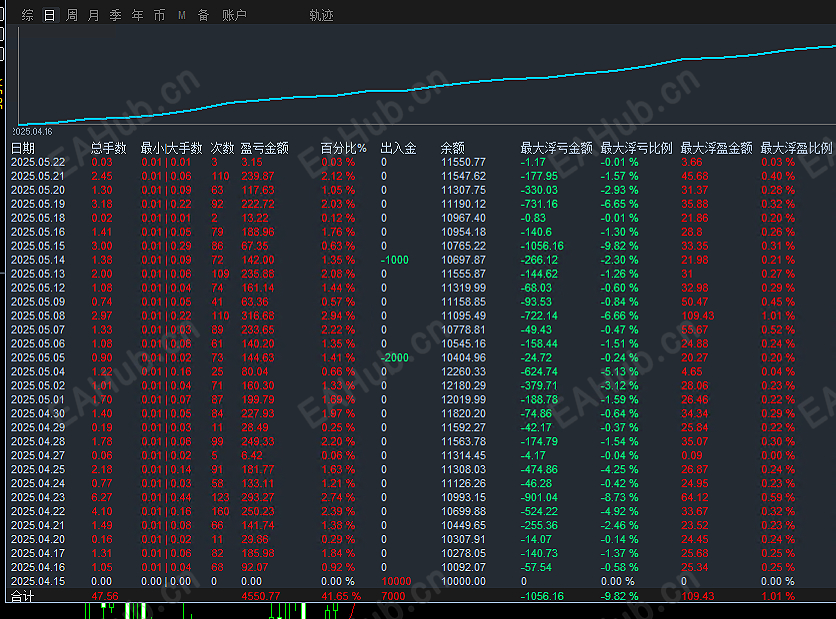
Task: Select the row dated 2025.05.18
Action: 423,218
